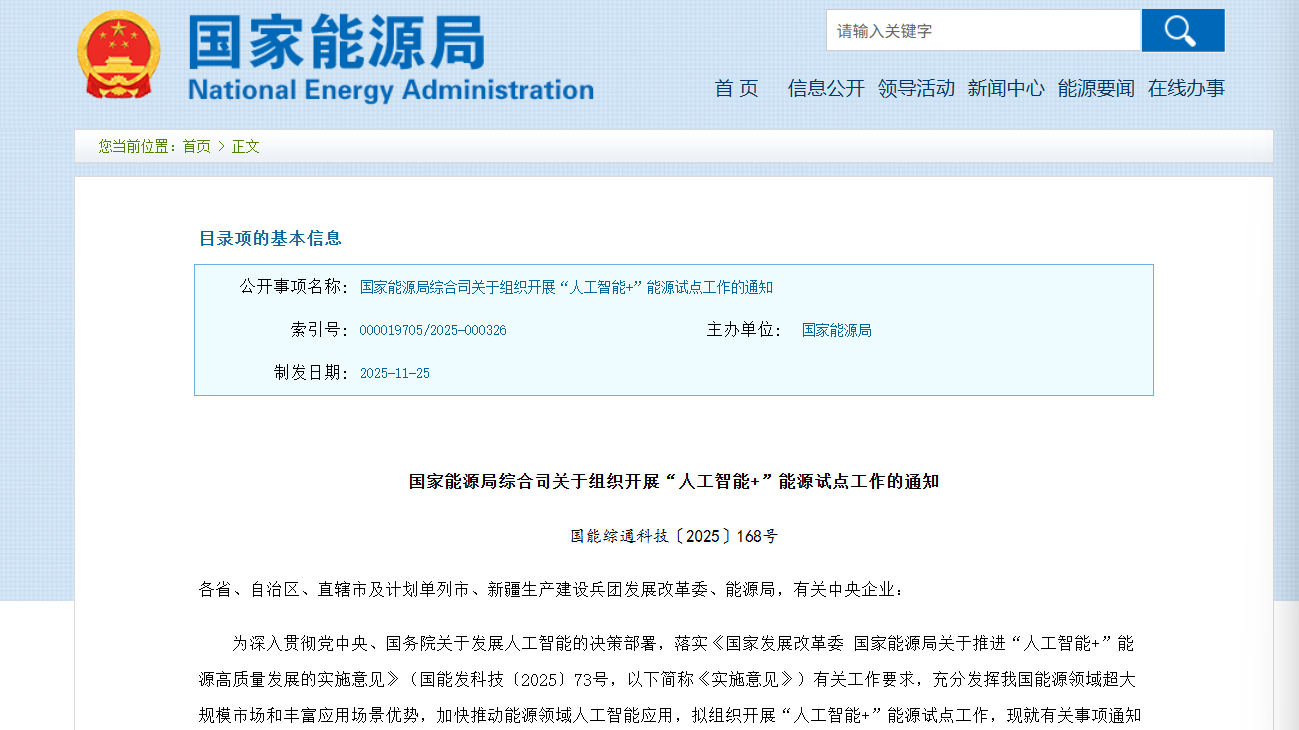The width and height of the screenshot is (1299, 730).
Task: Click the 首页 link in the breadcrumb
Action: [x=196, y=146]
